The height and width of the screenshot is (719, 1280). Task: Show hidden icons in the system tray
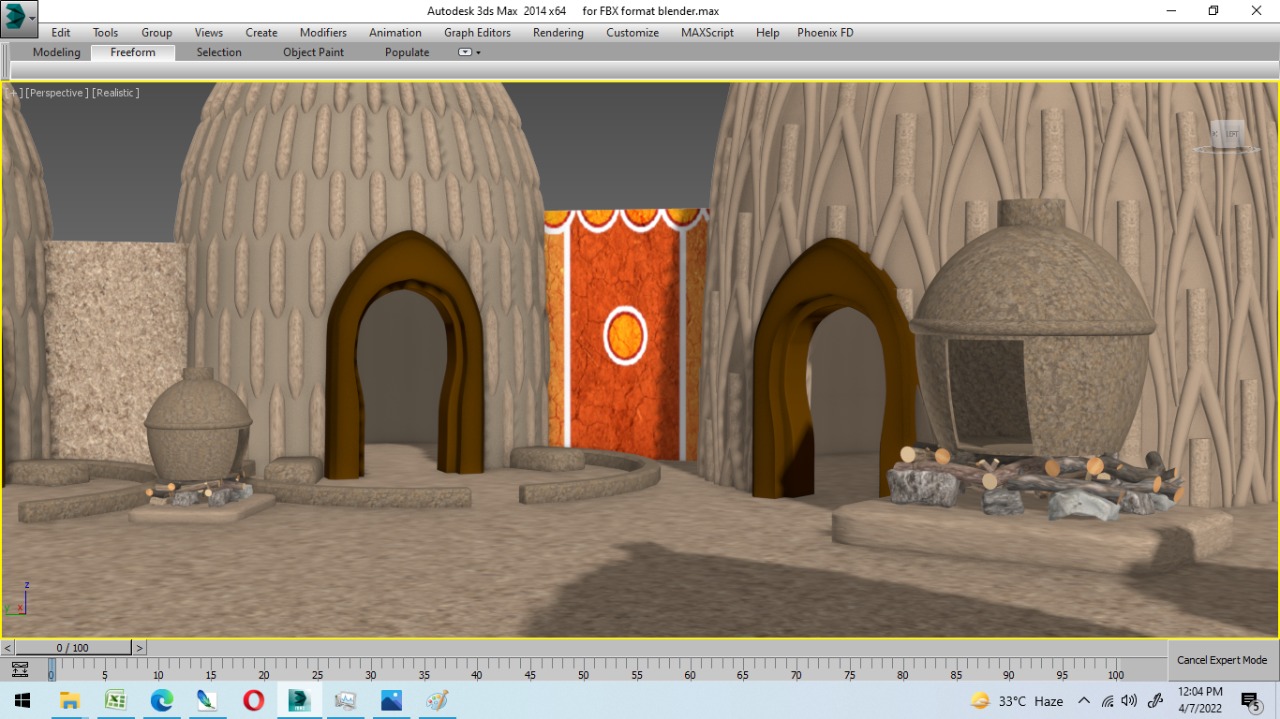click(1084, 701)
